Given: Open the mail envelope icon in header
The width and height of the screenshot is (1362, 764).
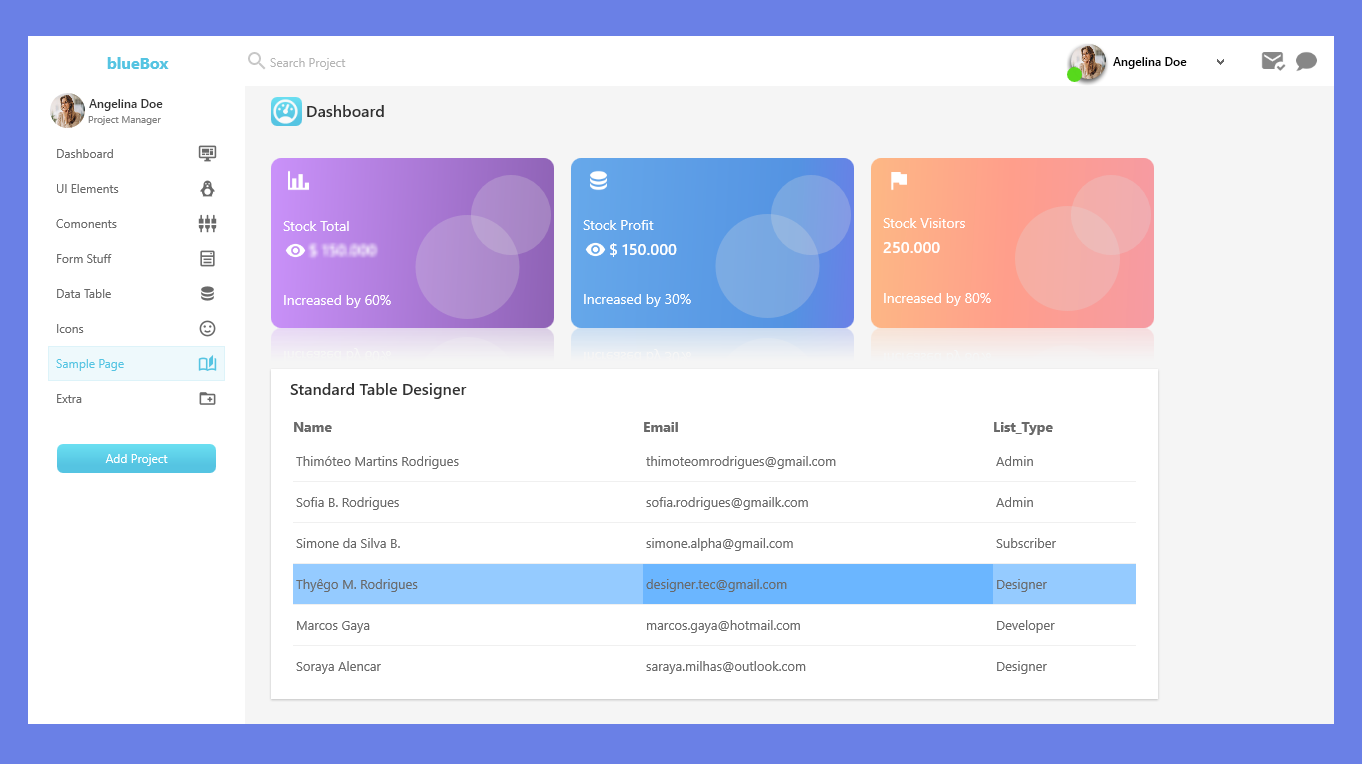Looking at the screenshot, I should pos(1272,62).
